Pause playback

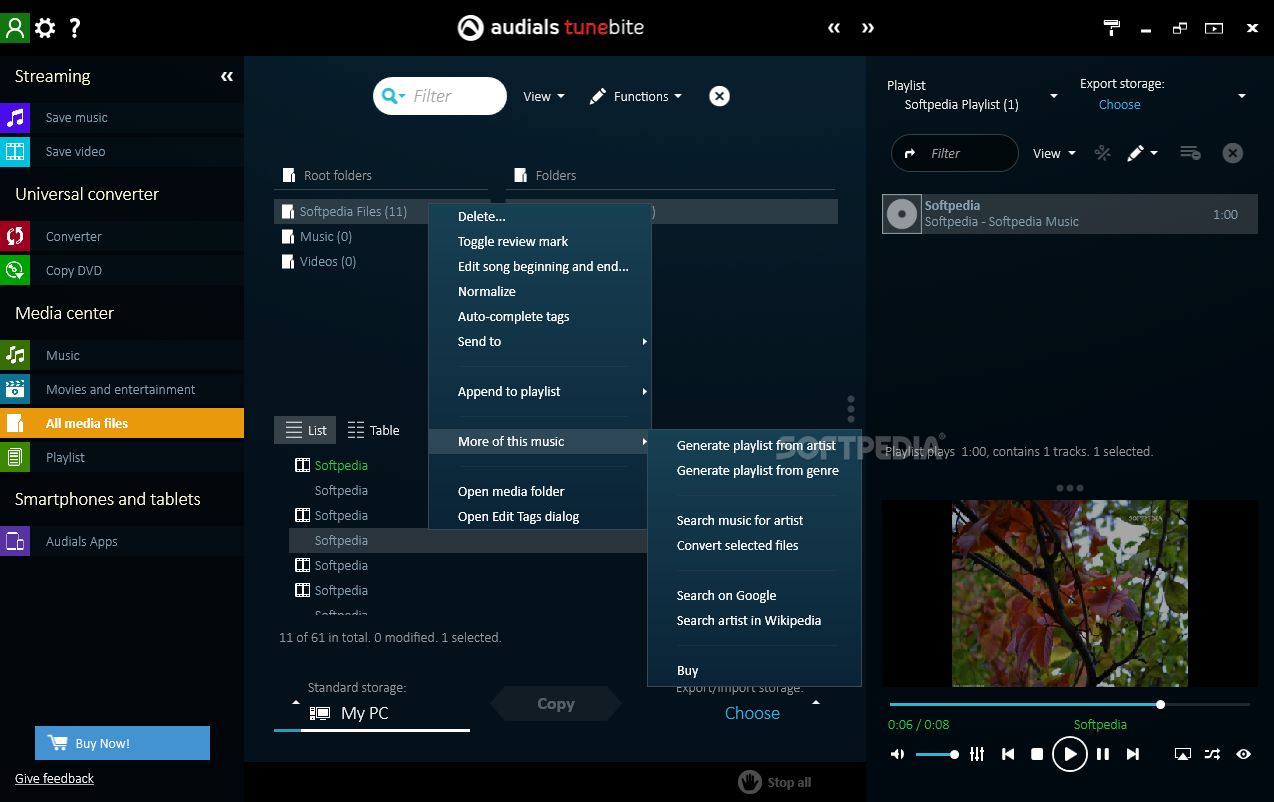pyautogui.click(x=1102, y=754)
